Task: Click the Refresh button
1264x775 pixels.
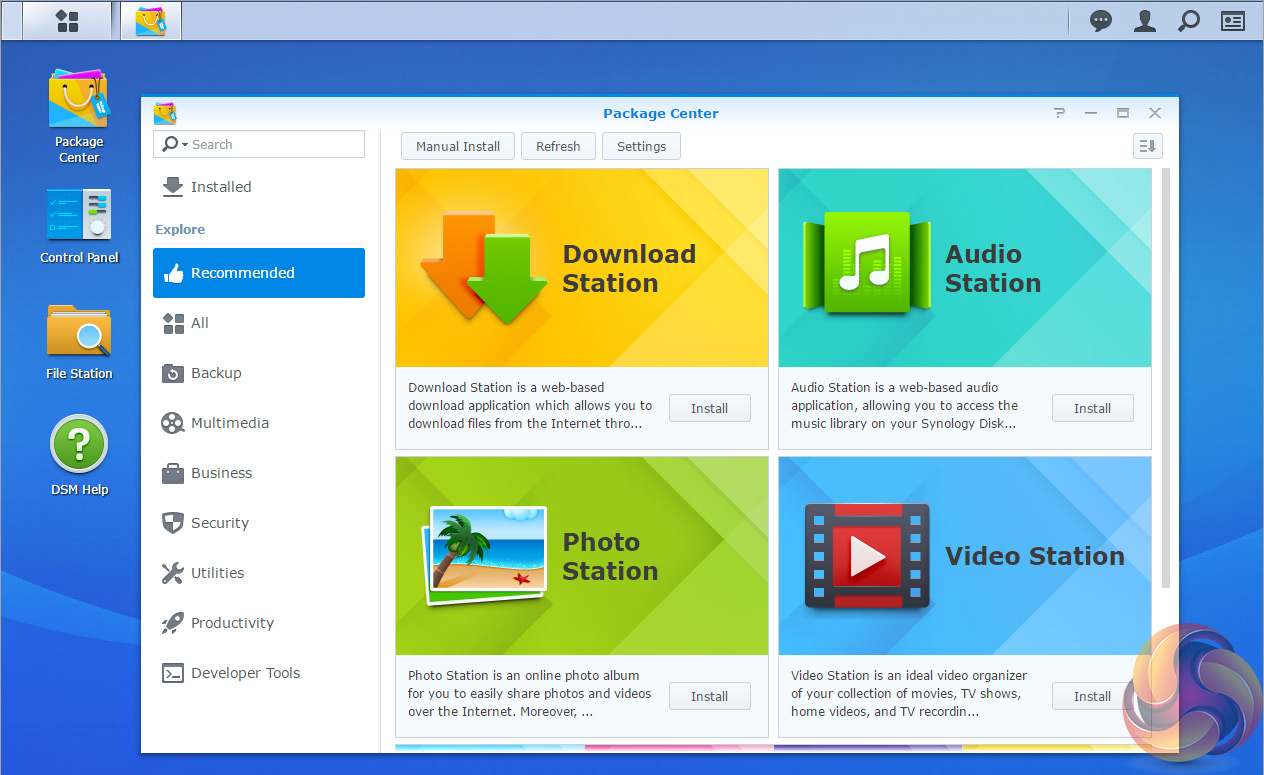Action: 558,146
